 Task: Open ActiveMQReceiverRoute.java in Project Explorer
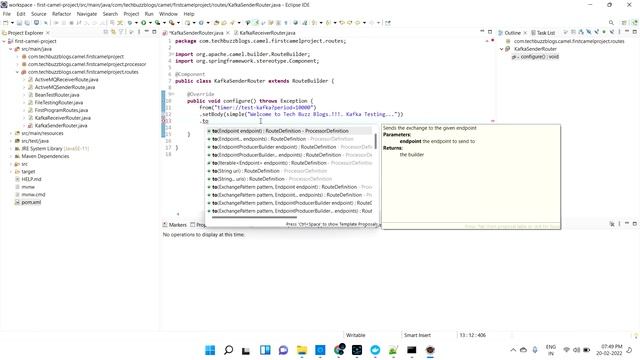click(x=66, y=80)
